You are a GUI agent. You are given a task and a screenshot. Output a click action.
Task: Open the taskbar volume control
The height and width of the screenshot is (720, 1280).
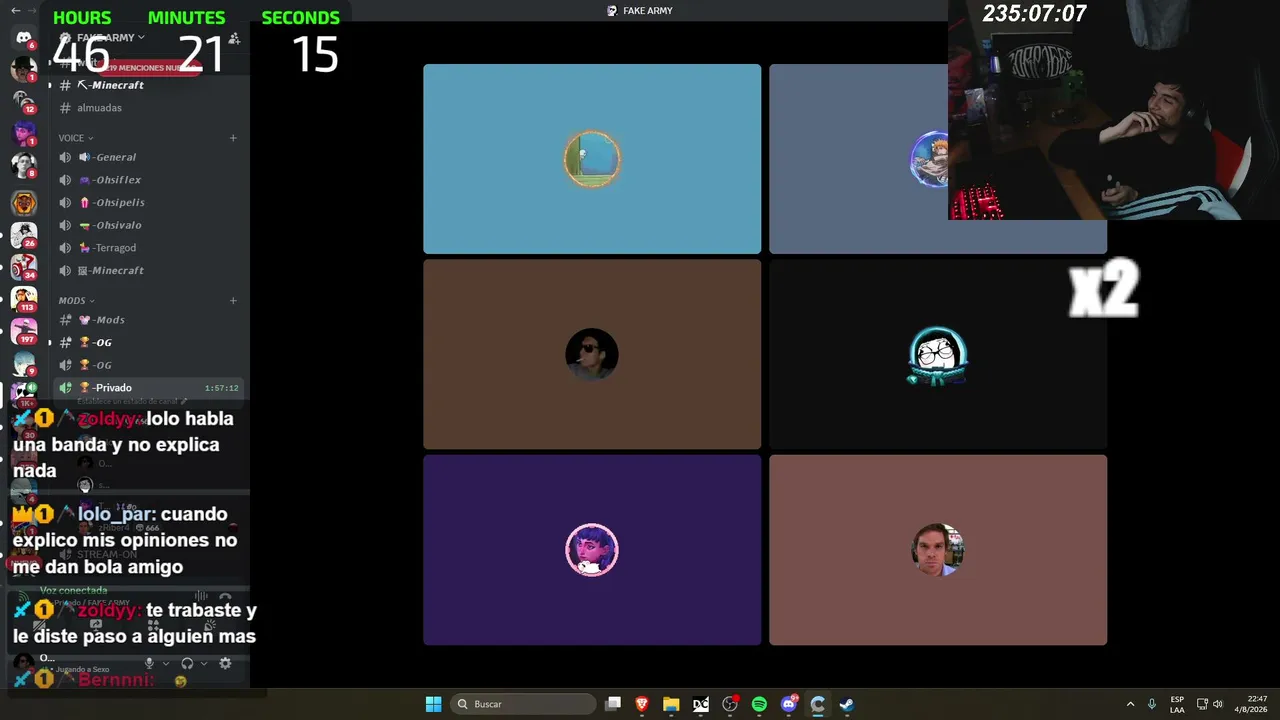coord(1218,704)
